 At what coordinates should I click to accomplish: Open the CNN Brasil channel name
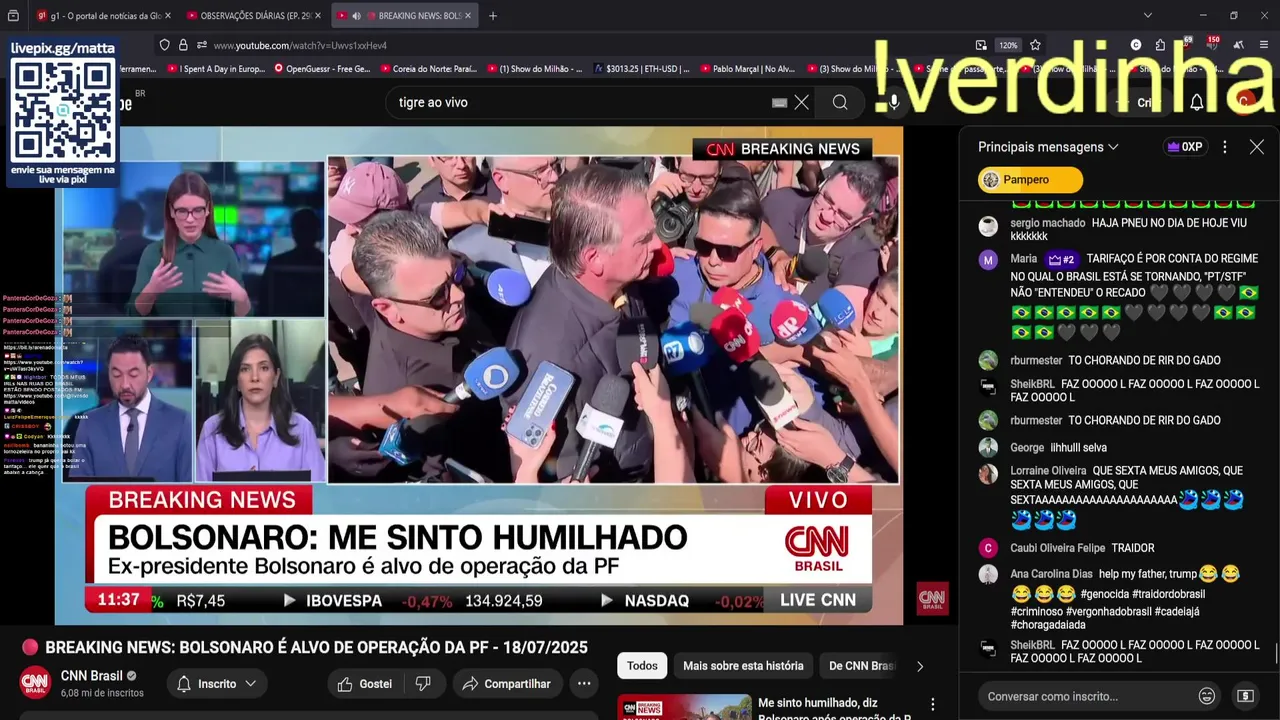tap(92, 676)
